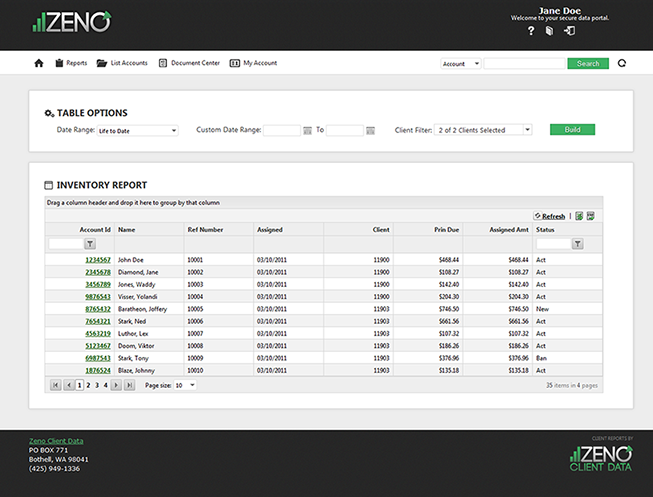The height and width of the screenshot is (497, 653).
Task: Open calendar picker for custom end date
Action: click(370, 130)
